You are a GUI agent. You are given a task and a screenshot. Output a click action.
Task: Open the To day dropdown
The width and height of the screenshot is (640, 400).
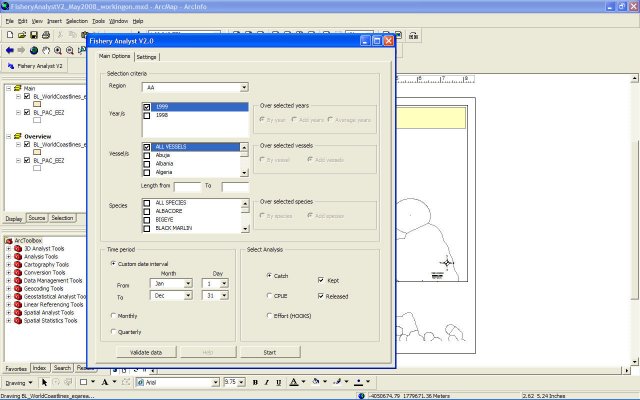[x=224, y=296]
